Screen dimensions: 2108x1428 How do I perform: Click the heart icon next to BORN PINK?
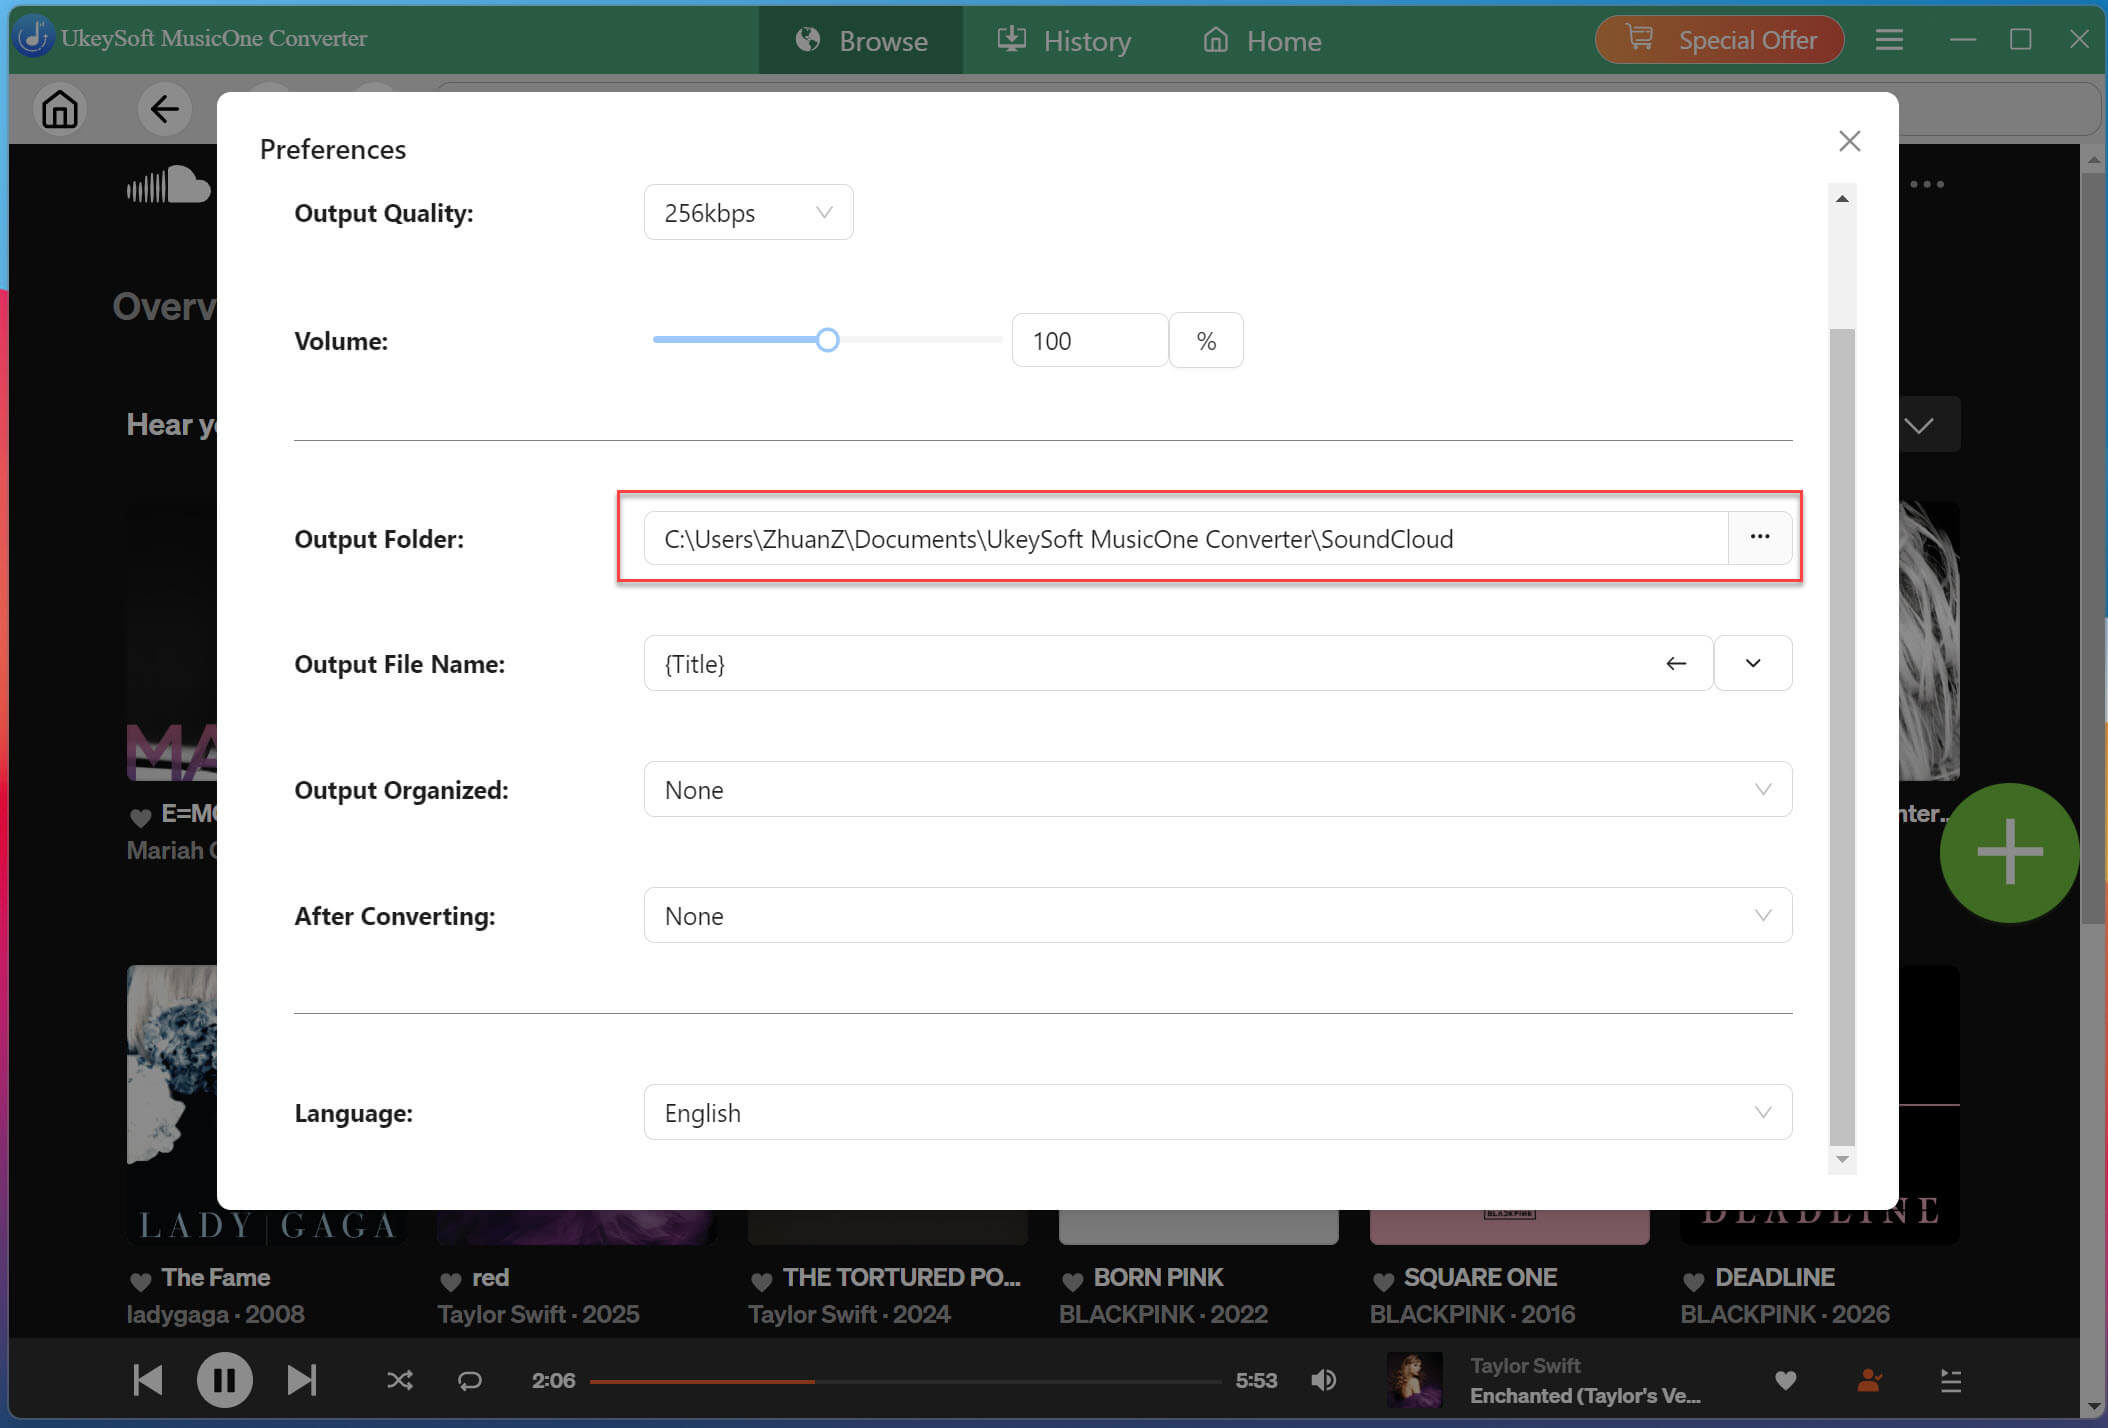1073,1280
